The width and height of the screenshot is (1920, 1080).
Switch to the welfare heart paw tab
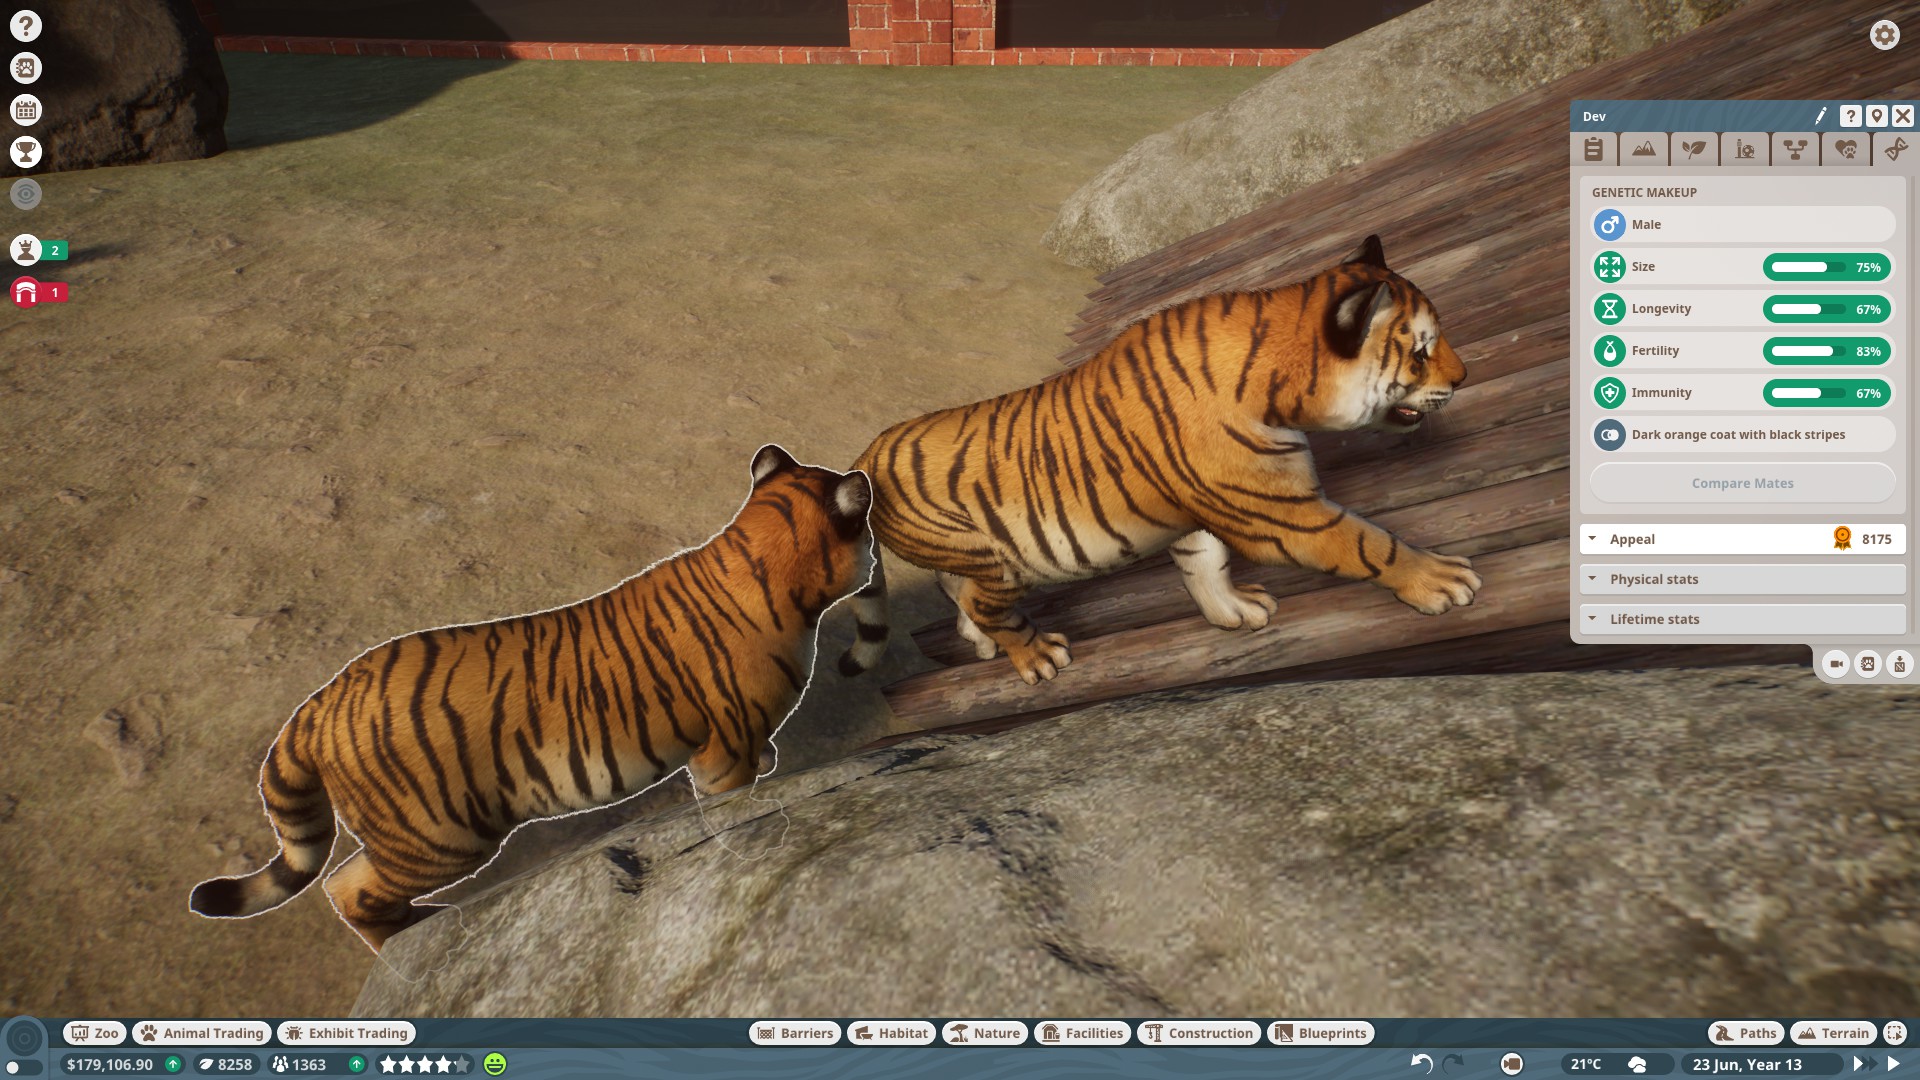point(1846,149)
